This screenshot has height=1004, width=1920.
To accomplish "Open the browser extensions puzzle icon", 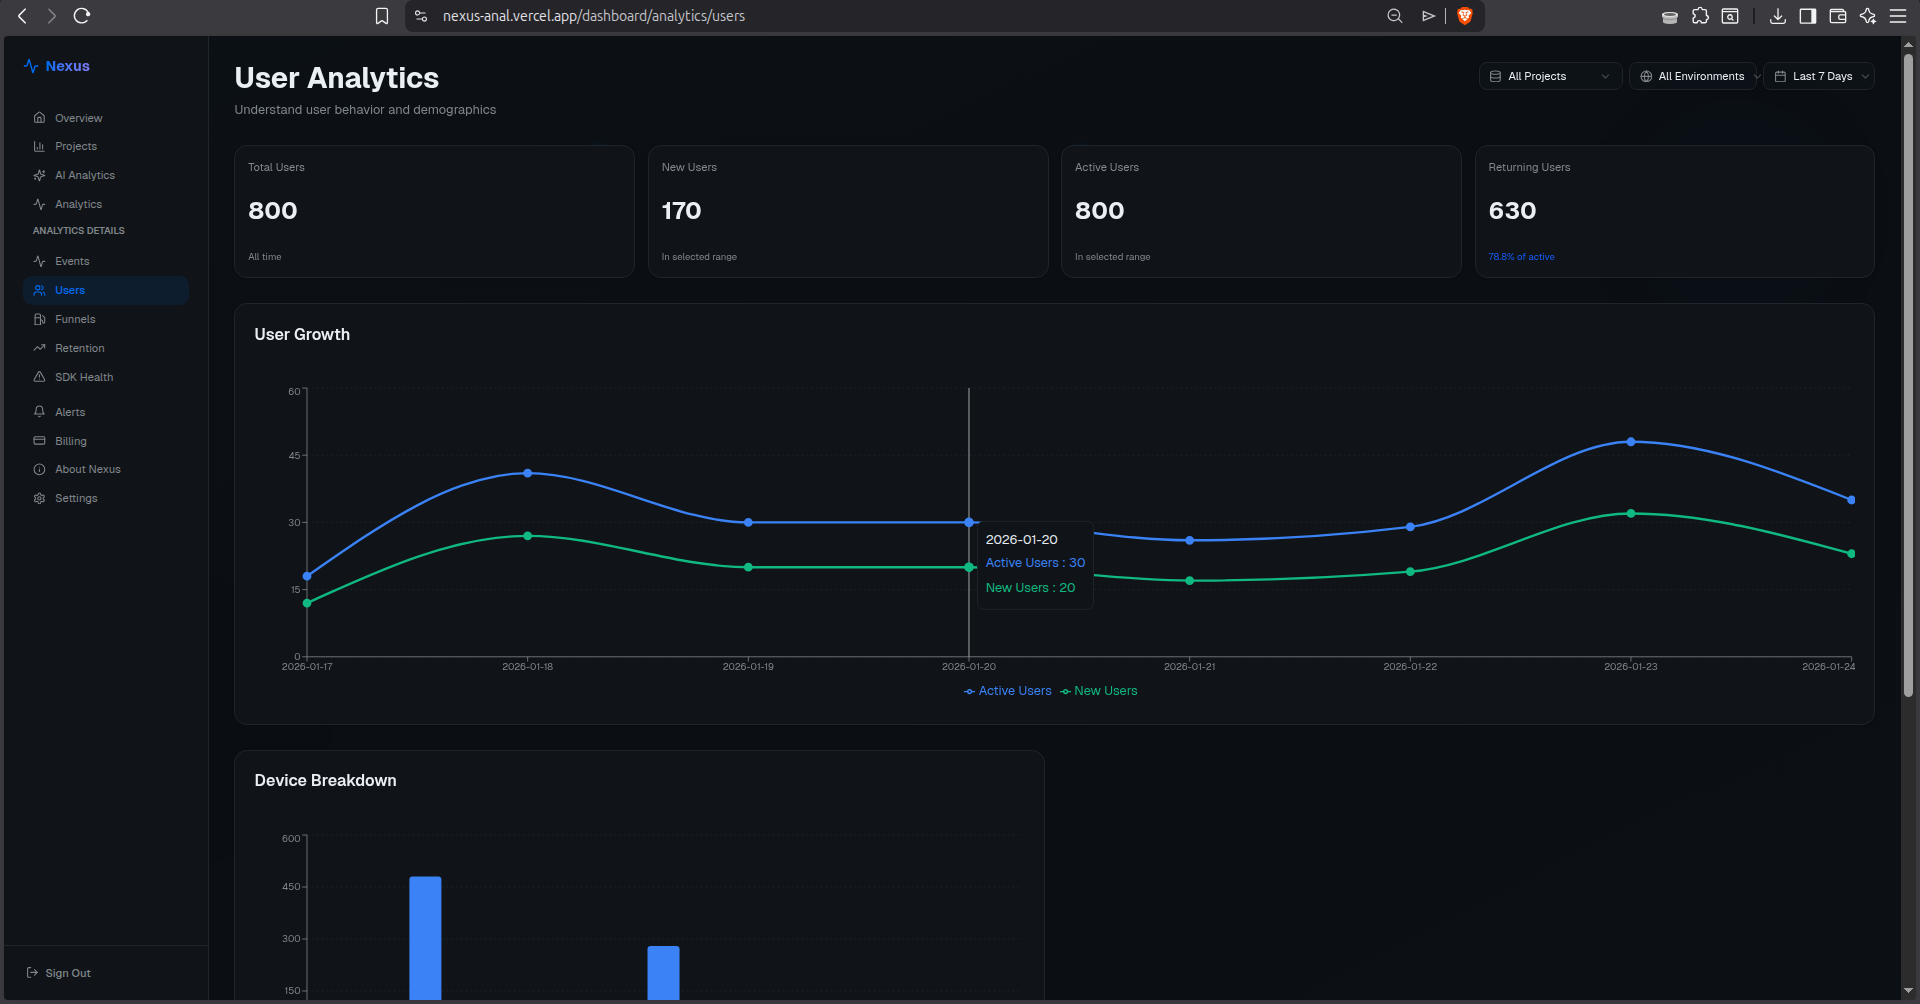I will point(1700,16).
